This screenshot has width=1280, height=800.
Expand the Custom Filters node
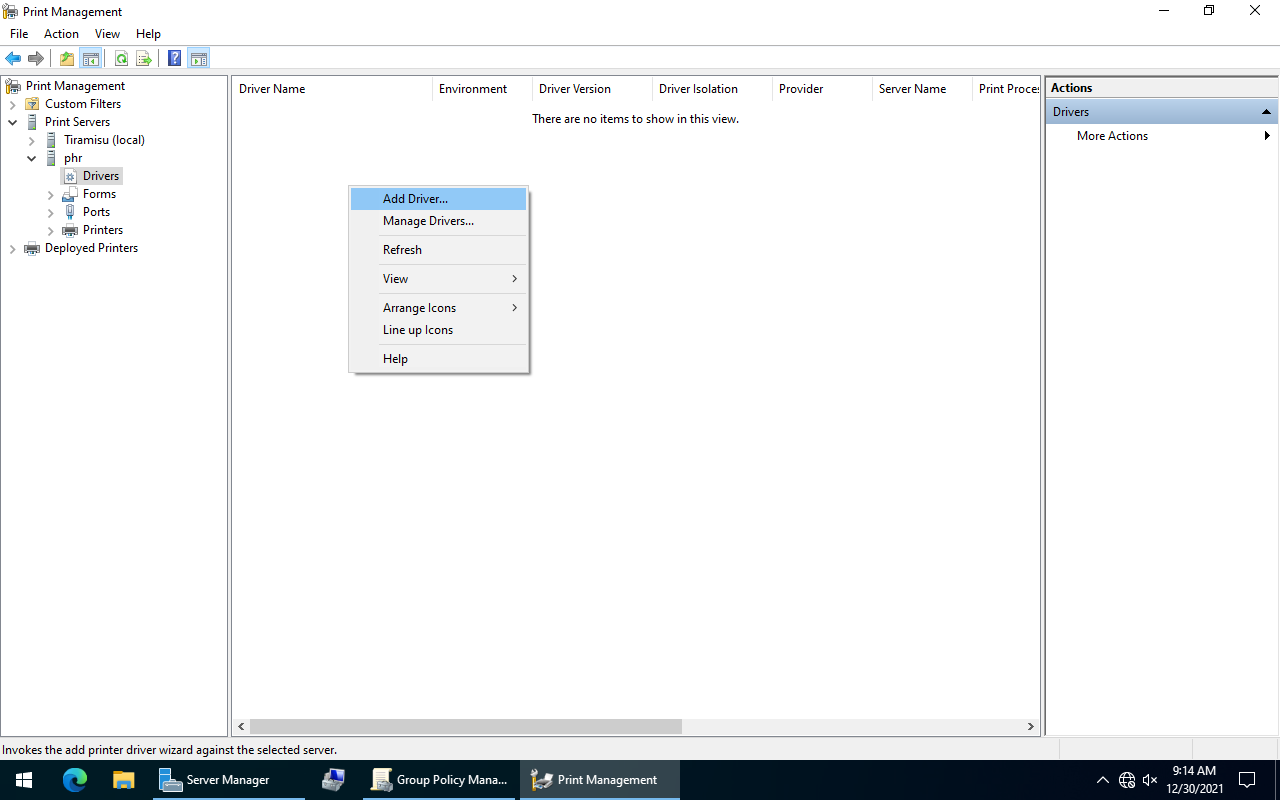[x=13, y=103]
